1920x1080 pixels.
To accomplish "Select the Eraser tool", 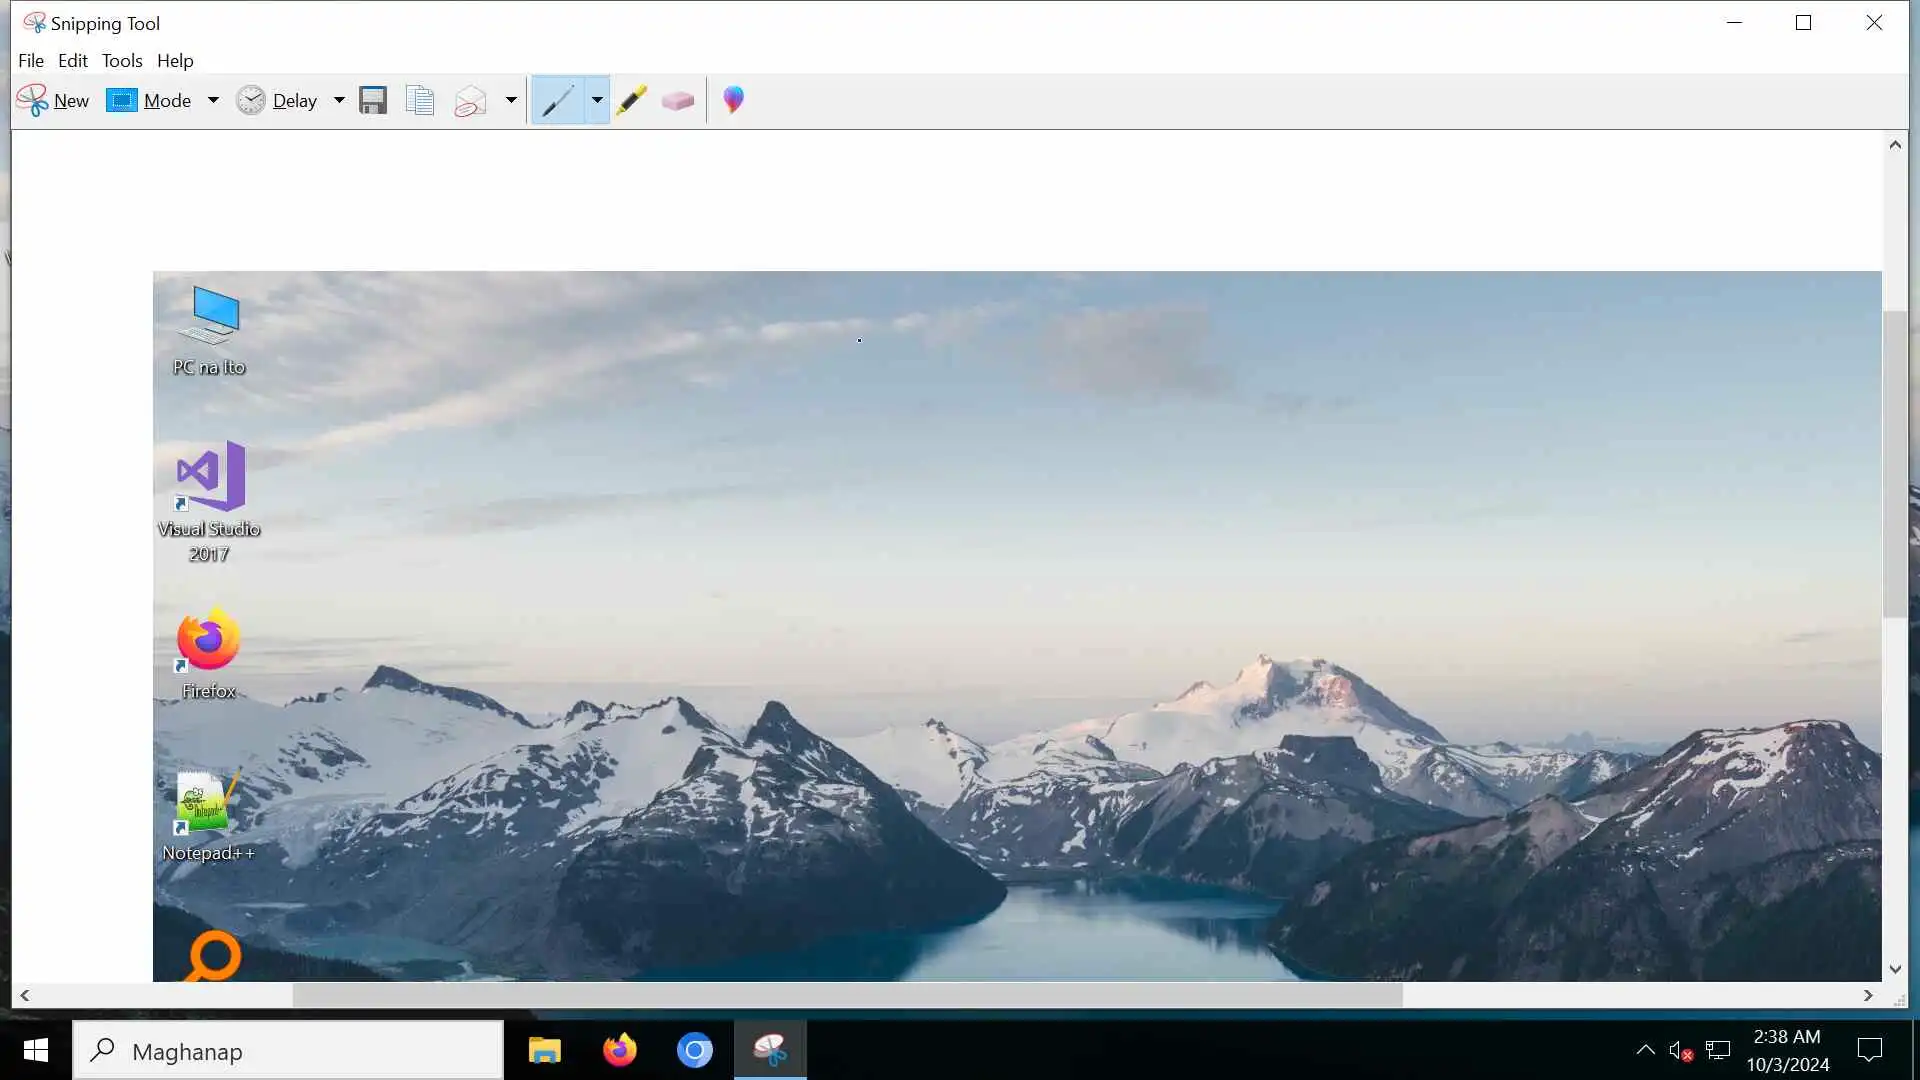I will pyautogui.click(x=678, y=100).
